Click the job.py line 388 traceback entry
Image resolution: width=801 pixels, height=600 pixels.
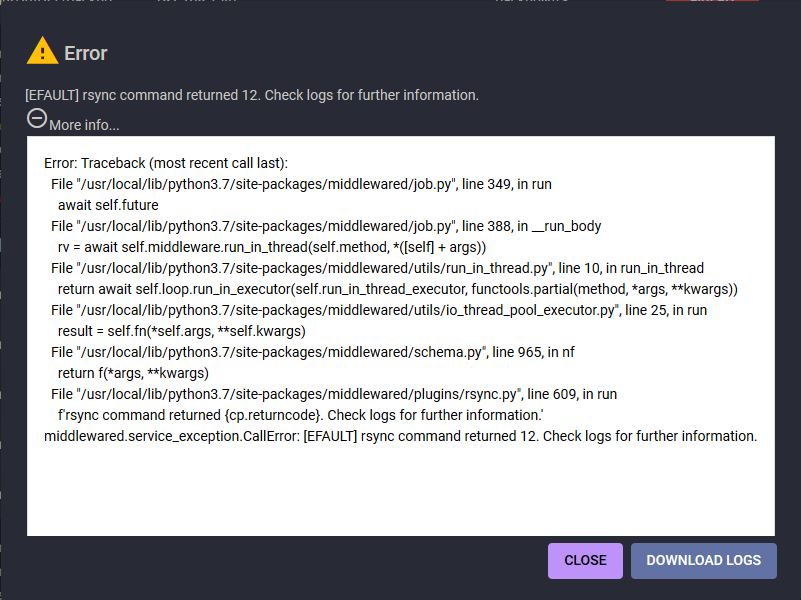(x=326, y=226)
